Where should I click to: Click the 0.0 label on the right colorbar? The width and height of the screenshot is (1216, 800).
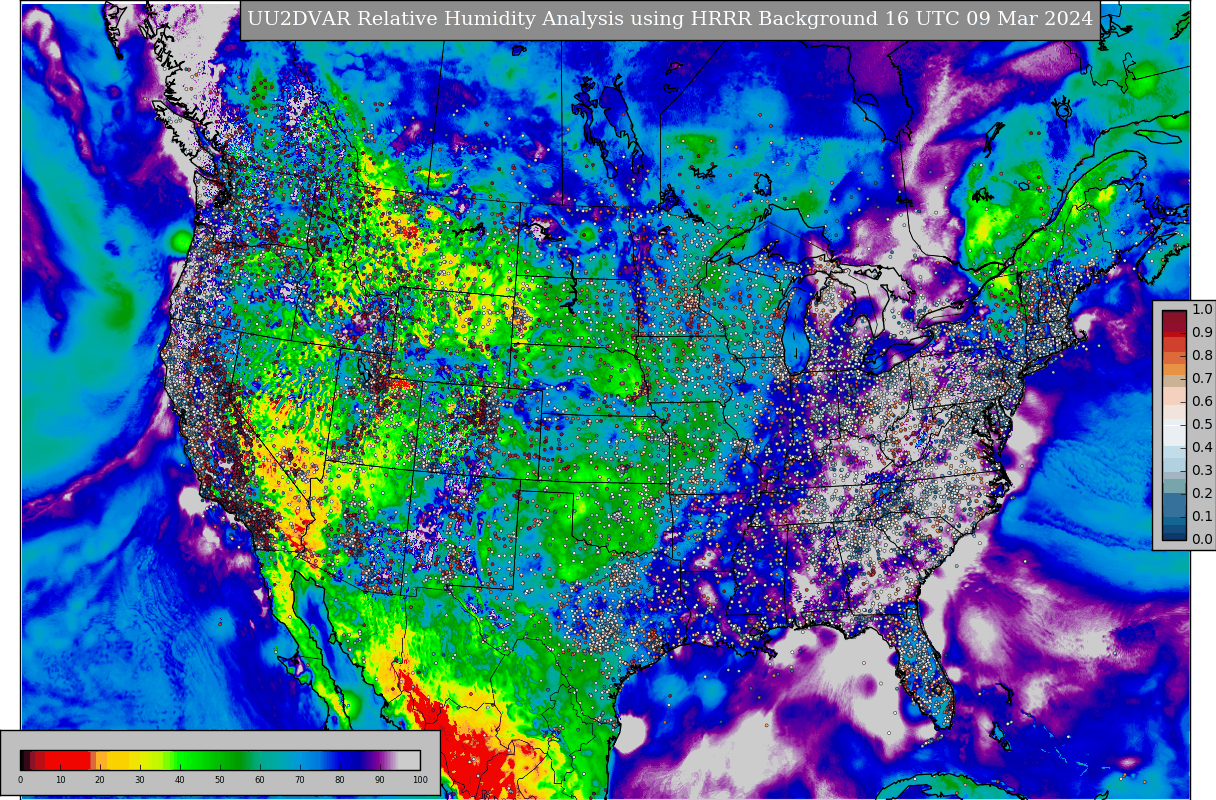click(x=1202, y=540)
